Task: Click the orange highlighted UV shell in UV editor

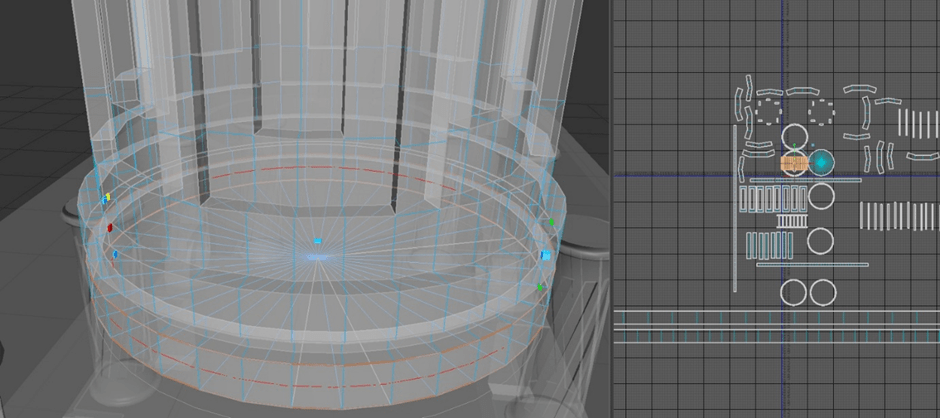Action: point(794,163)
